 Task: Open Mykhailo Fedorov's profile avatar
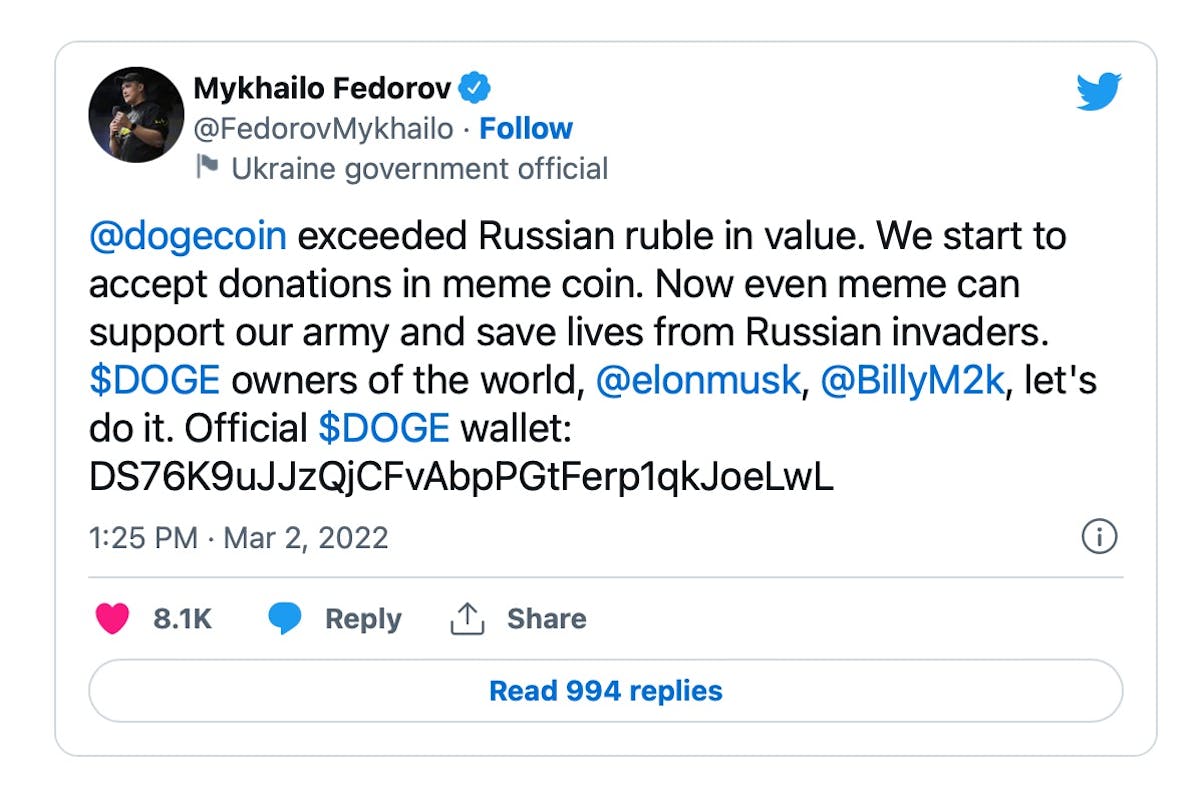(135, 115)
